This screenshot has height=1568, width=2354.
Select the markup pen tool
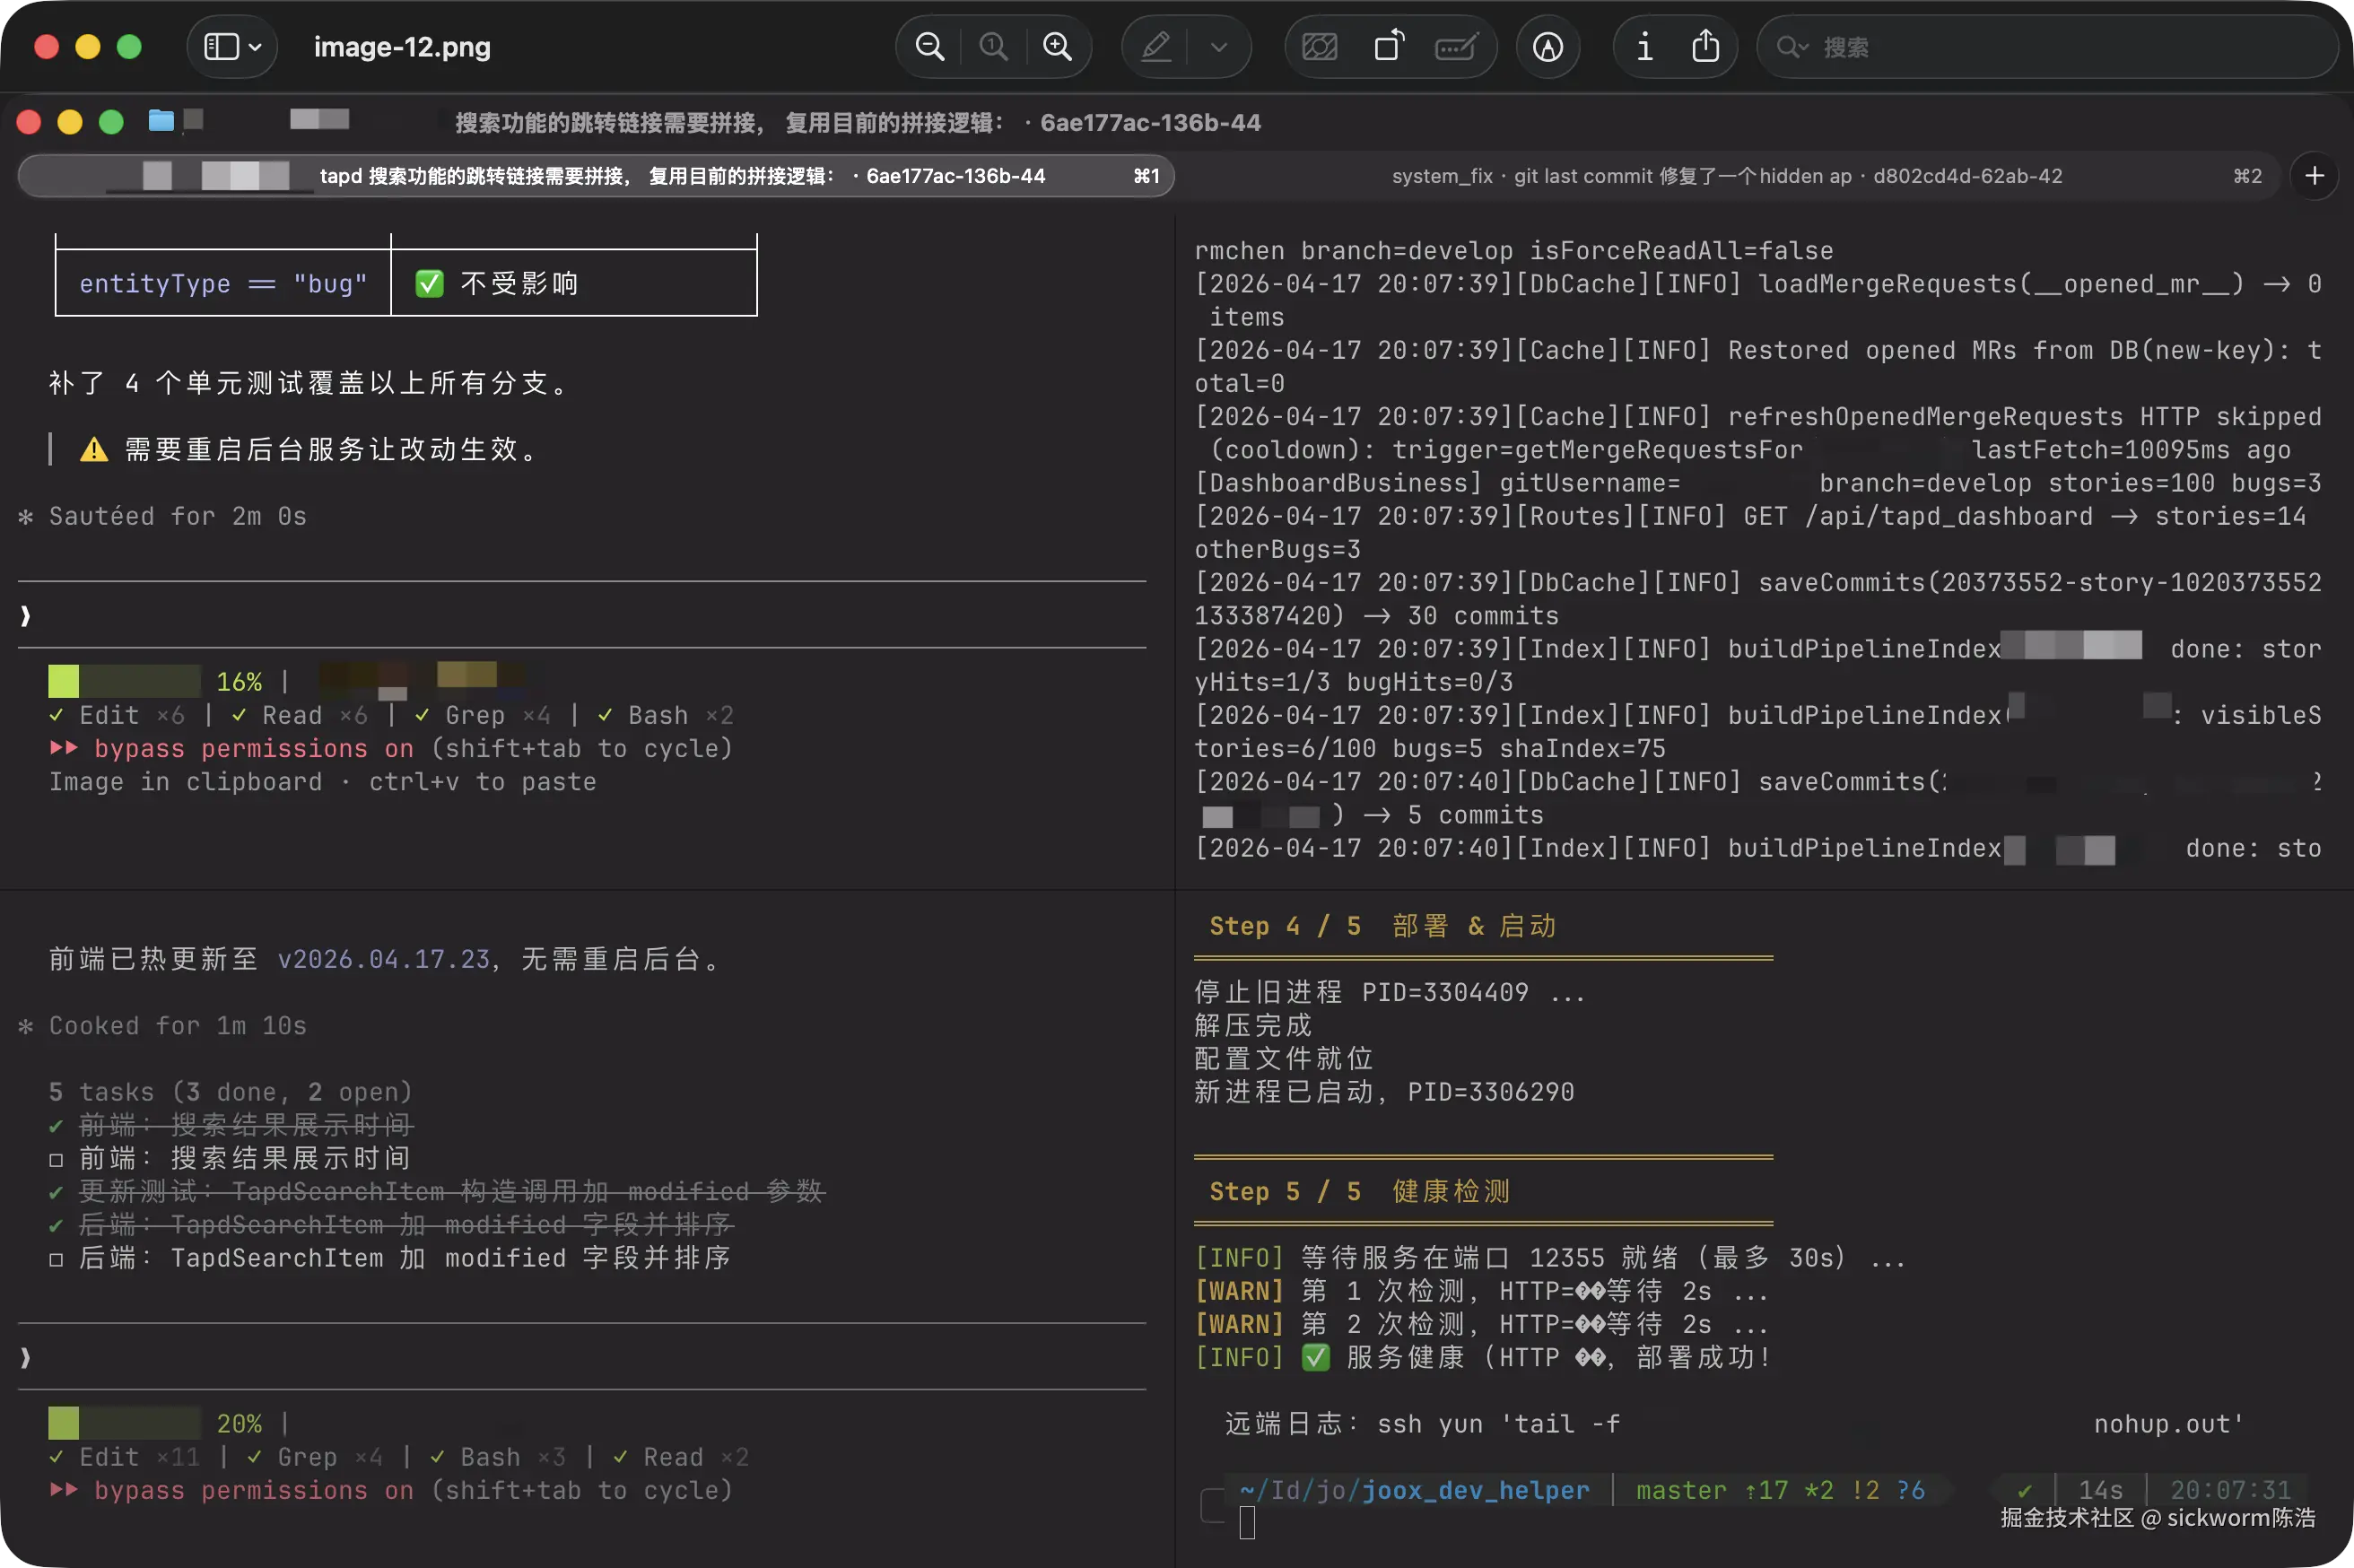(x=1156, y=47)
